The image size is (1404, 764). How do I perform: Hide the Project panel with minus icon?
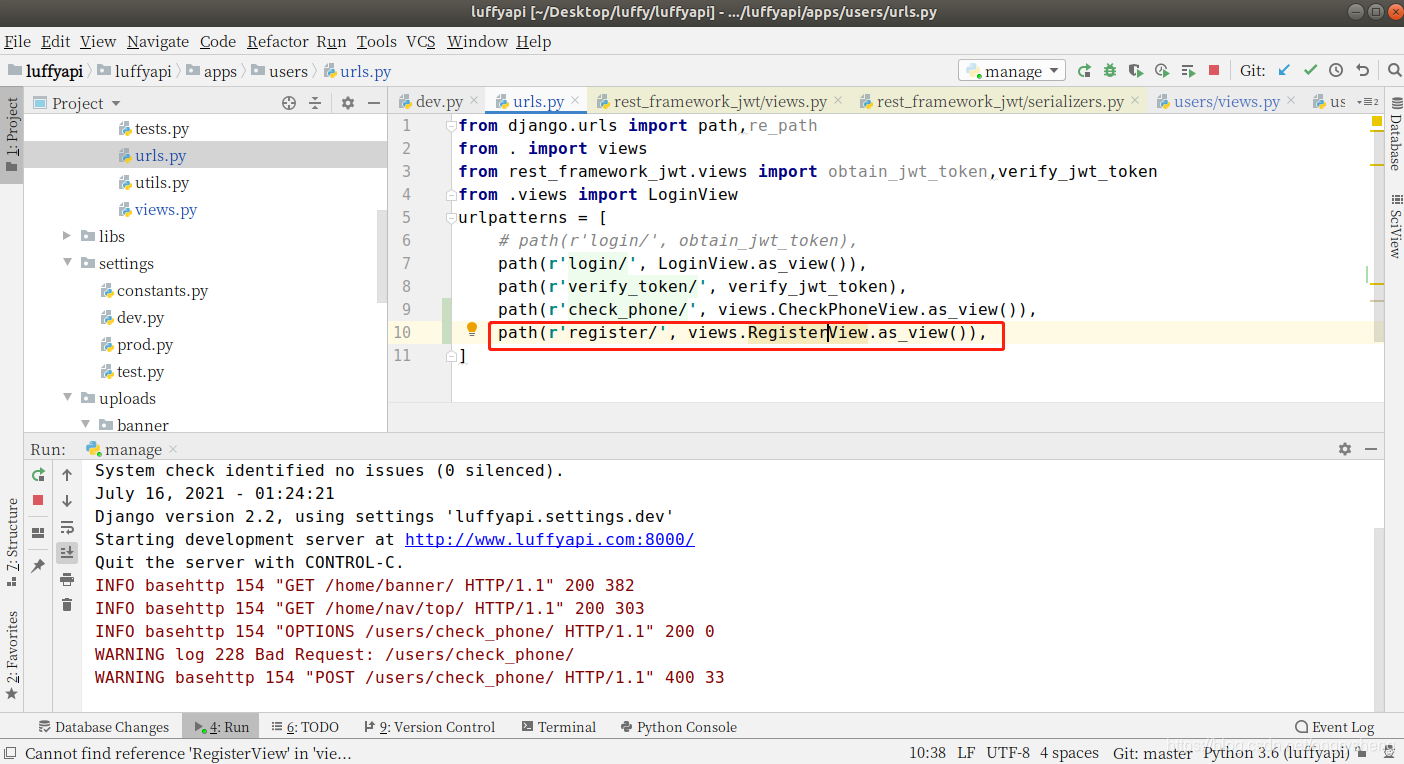(374, 102)
